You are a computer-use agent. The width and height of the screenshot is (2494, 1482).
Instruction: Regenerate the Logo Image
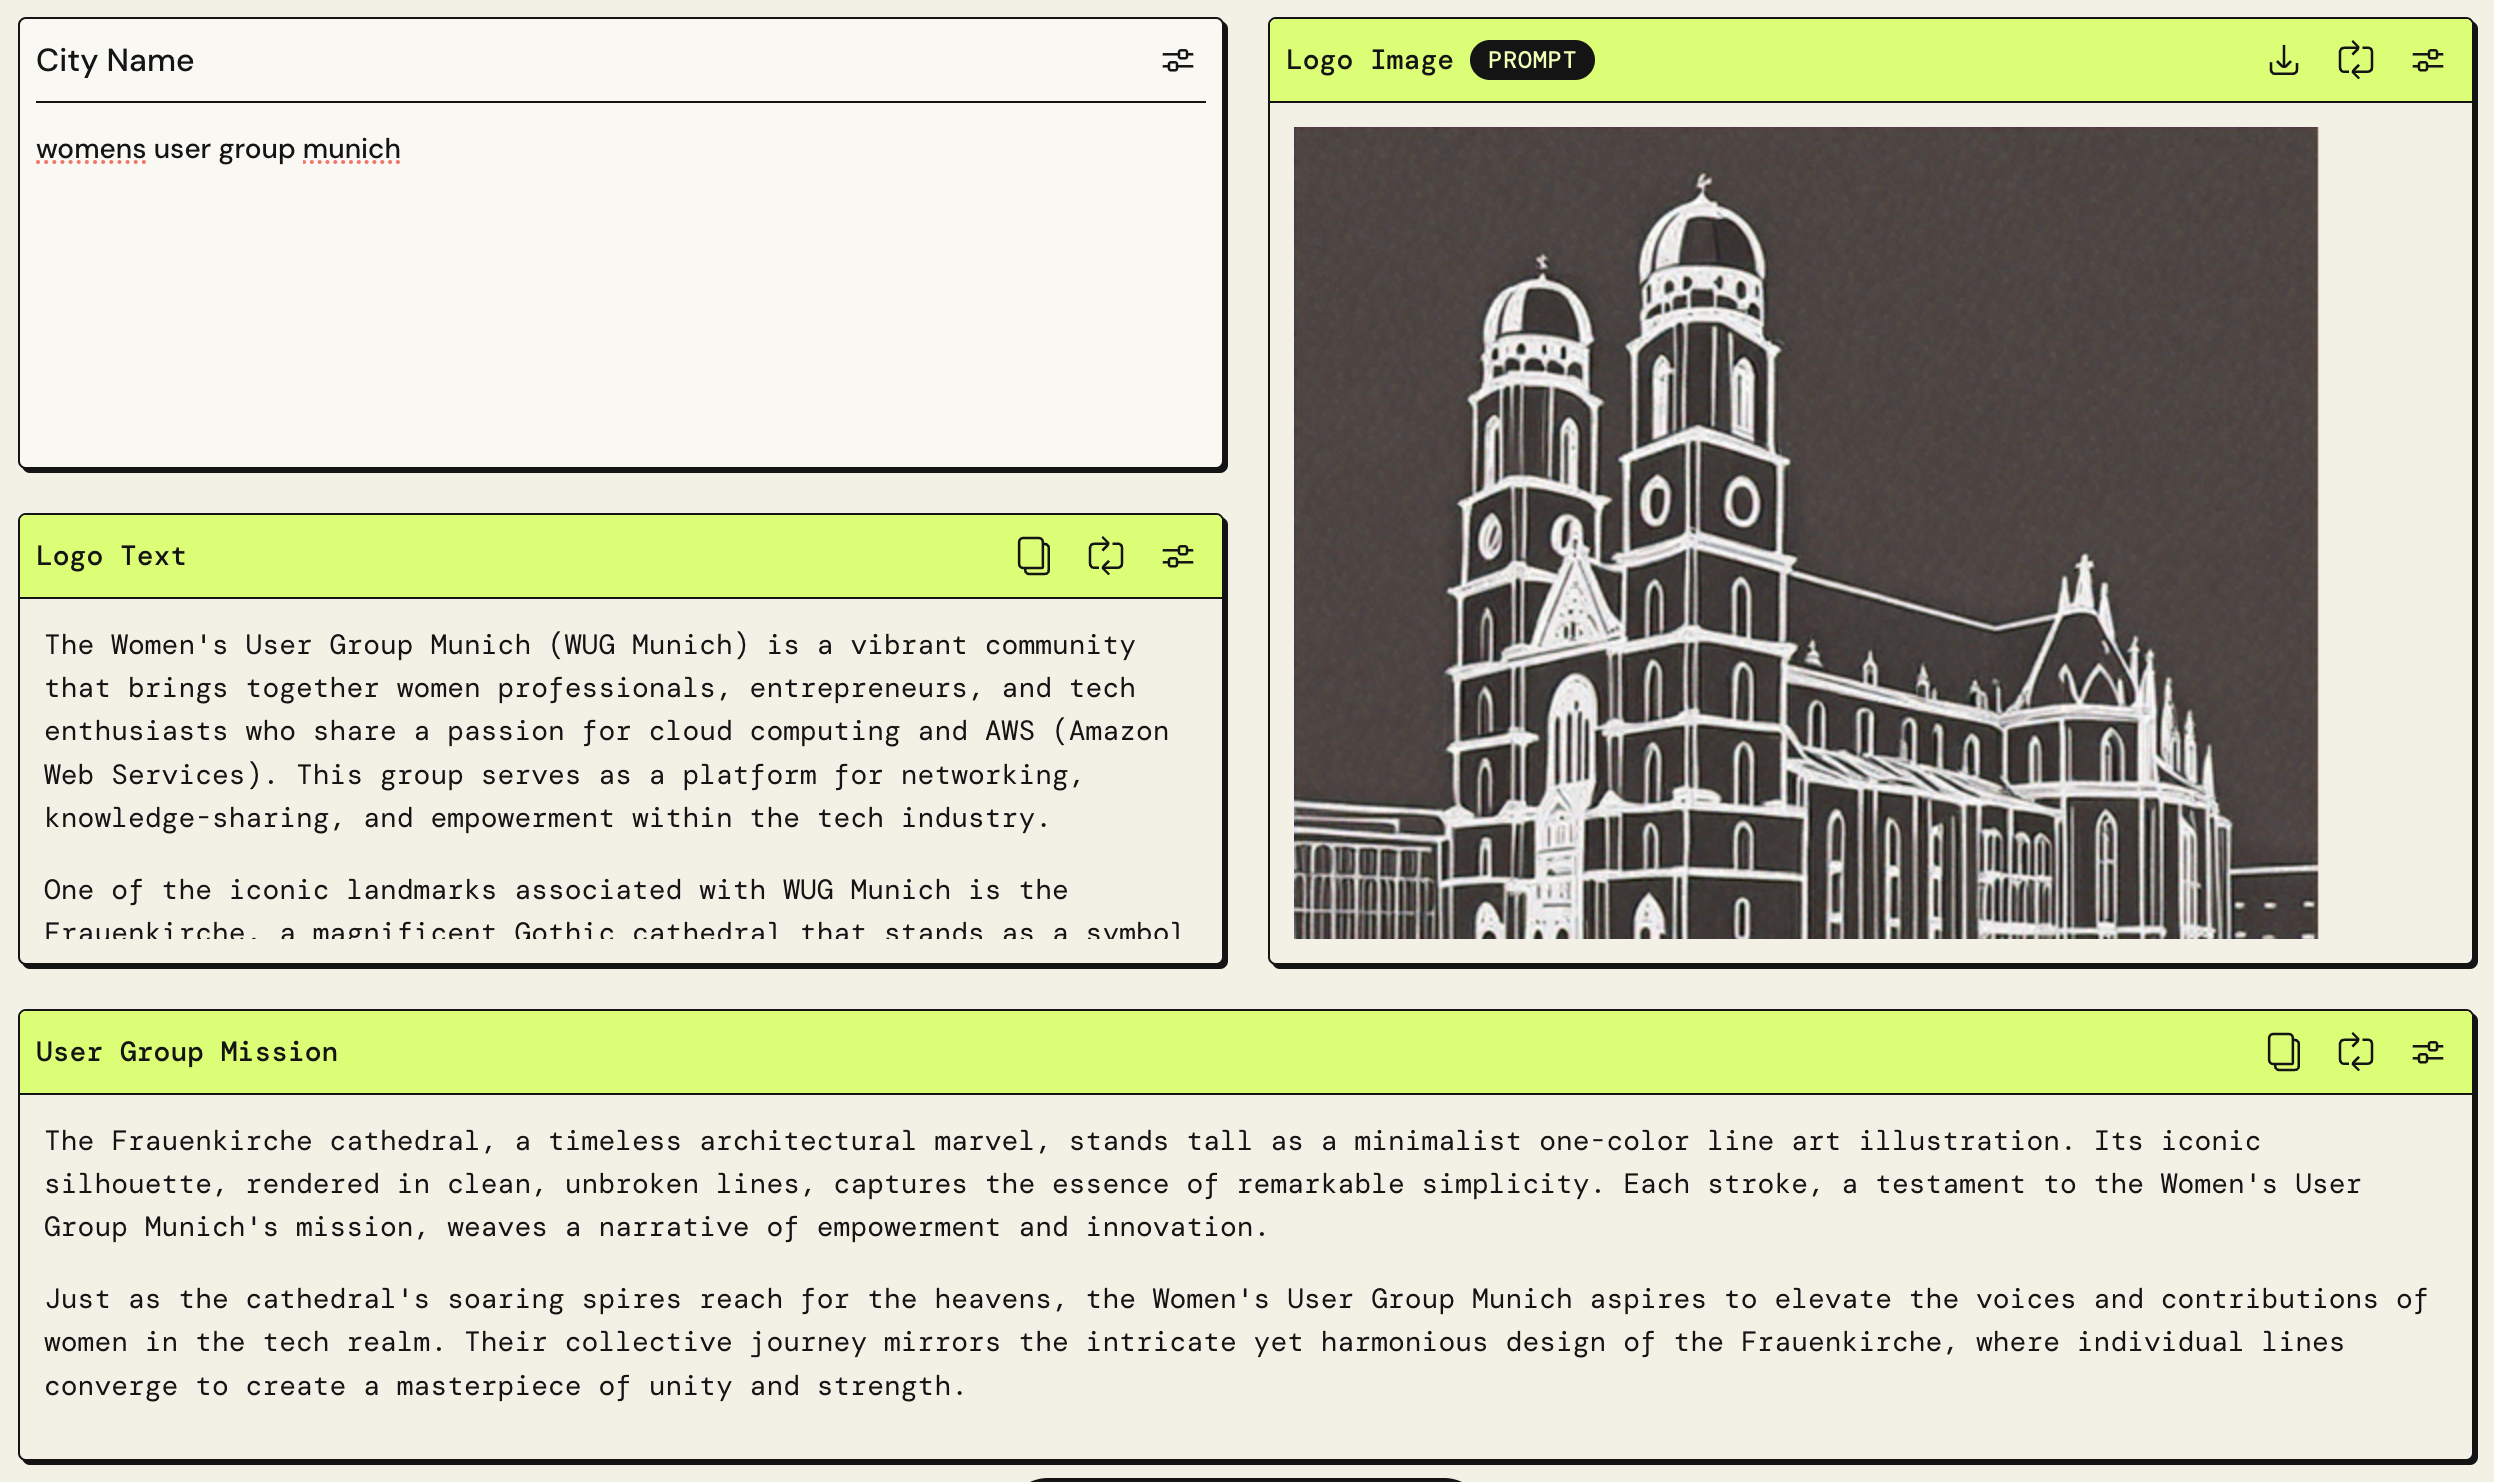click(2355, 61)
